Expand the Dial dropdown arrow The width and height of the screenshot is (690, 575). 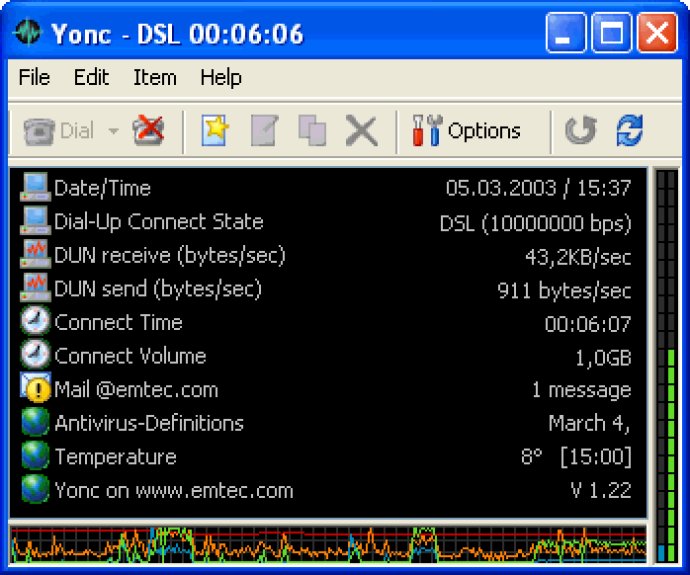(114, 131)
